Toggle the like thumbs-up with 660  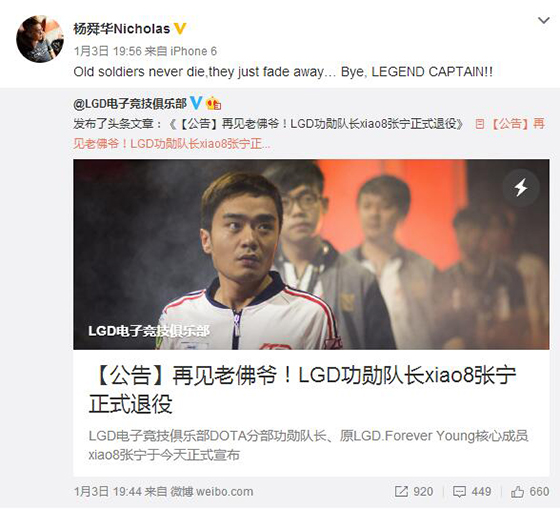[x=530, y=491]
